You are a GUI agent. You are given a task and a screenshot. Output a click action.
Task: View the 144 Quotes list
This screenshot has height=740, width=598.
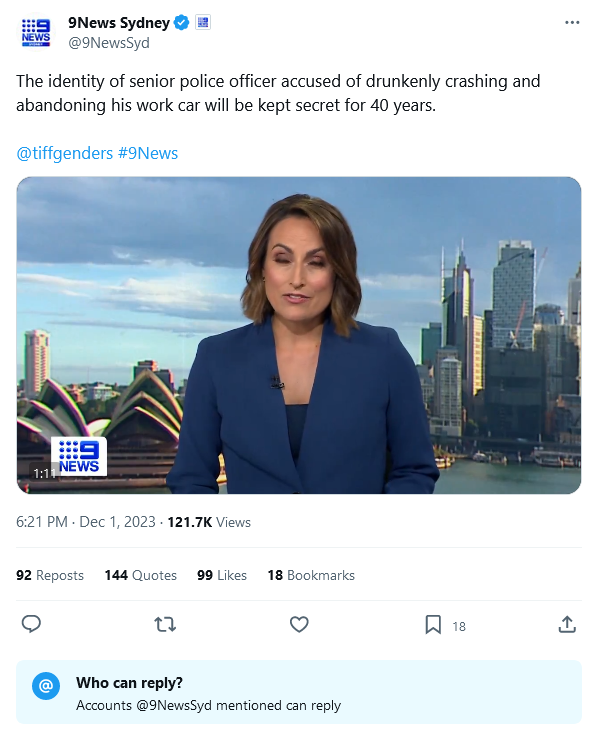[141, 575]
